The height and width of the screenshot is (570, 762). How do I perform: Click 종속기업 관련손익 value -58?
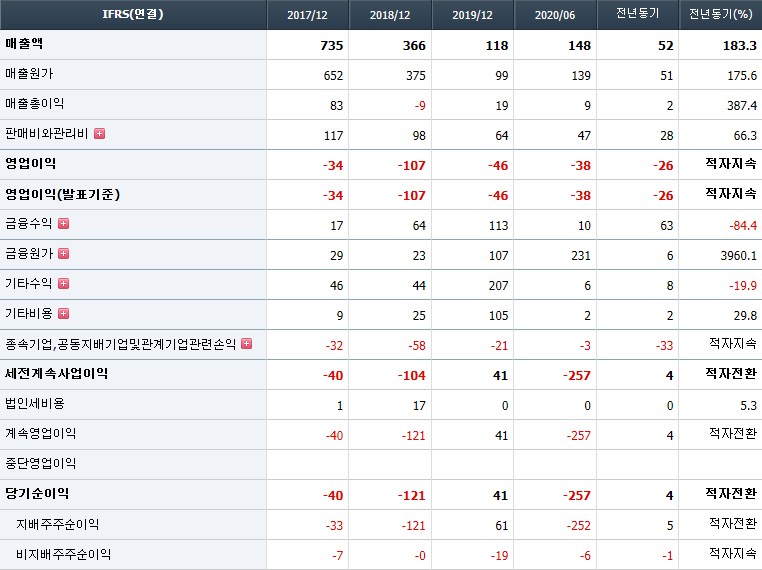417,346
